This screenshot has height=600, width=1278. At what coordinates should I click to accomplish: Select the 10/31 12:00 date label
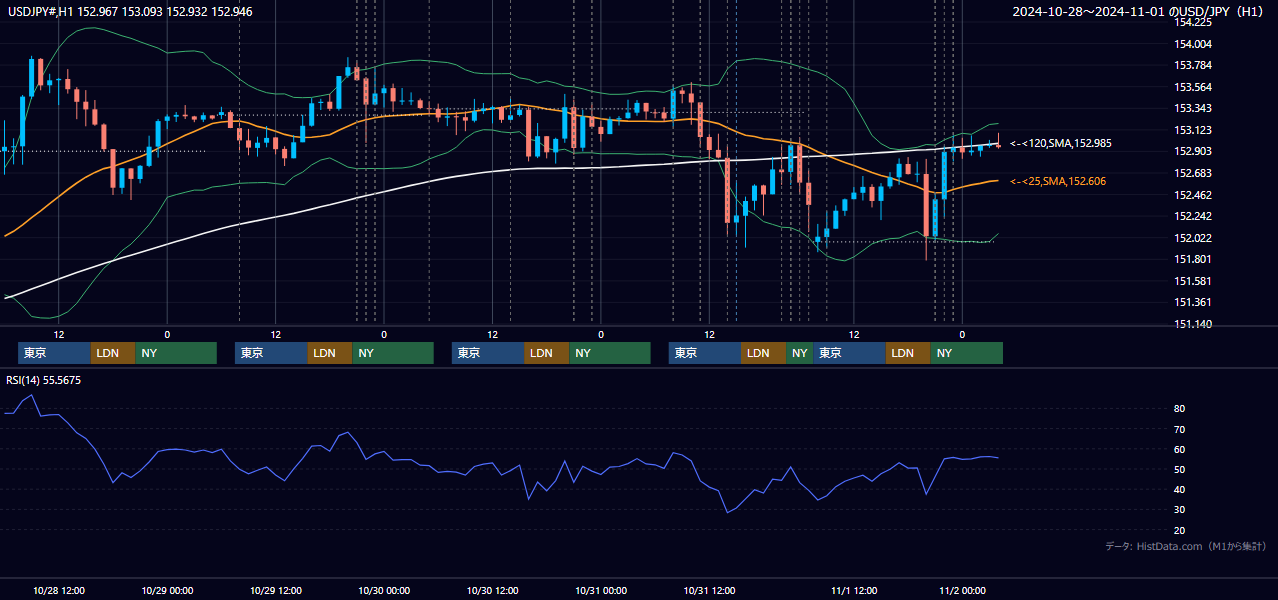pyautogui.click(x=710, y=591)
